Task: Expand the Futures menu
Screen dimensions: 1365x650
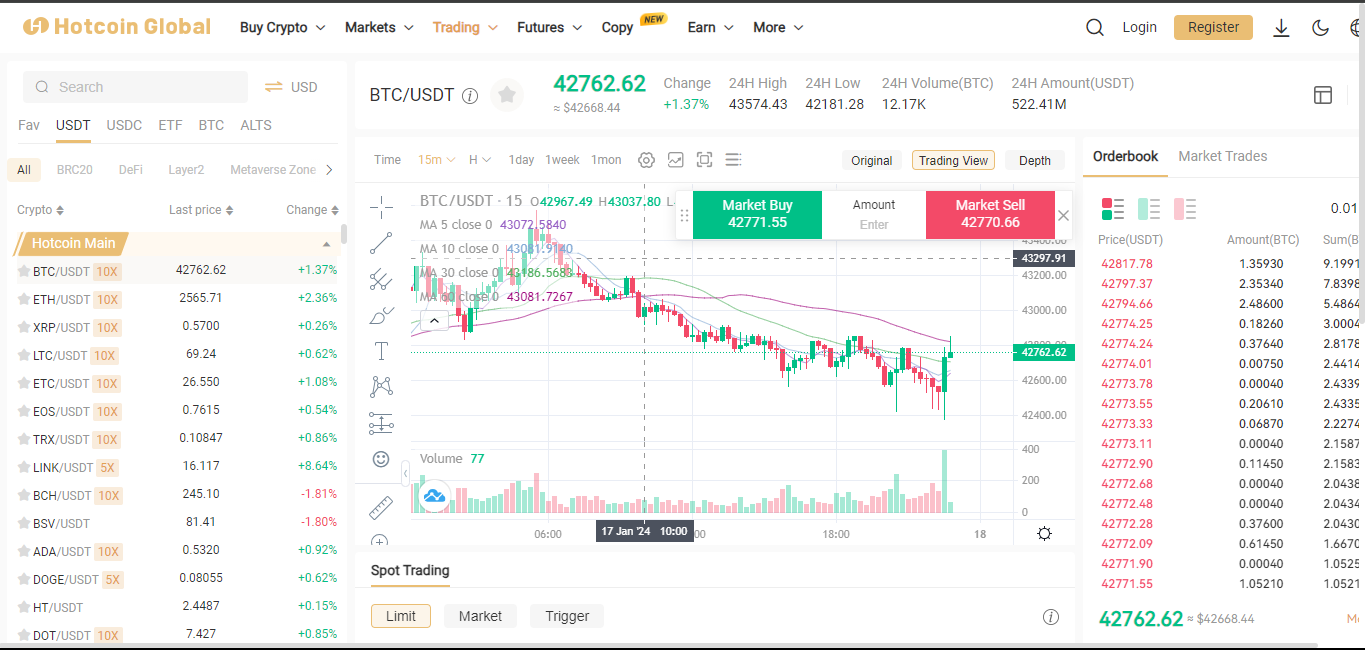Action: [550, 27]
